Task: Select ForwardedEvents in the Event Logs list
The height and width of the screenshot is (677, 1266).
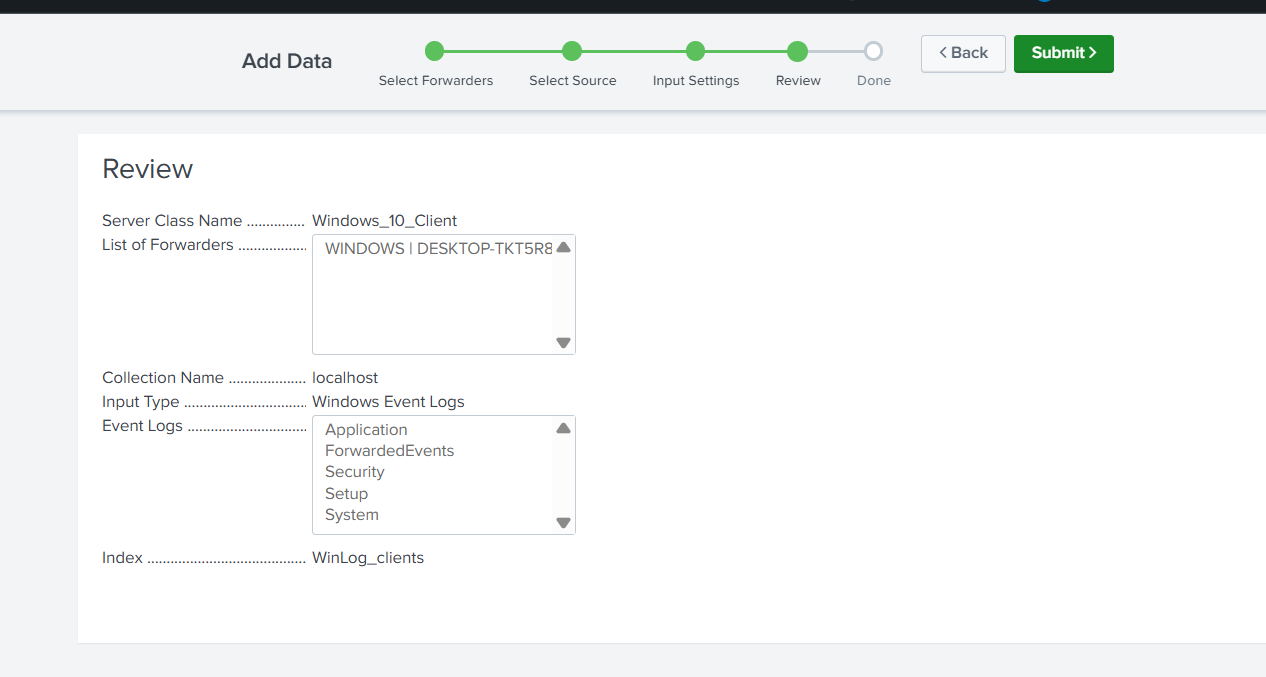Action: pyautogui.click(x=389, y=451)
